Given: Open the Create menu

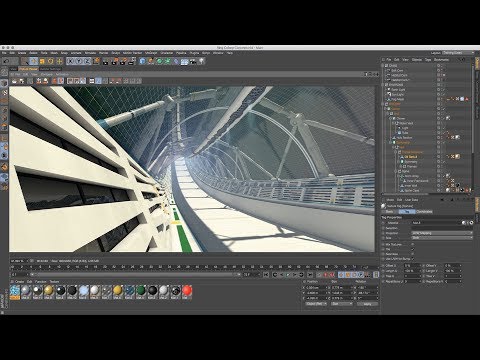Looking at the screenshot, I should click(x=22, y=53).
